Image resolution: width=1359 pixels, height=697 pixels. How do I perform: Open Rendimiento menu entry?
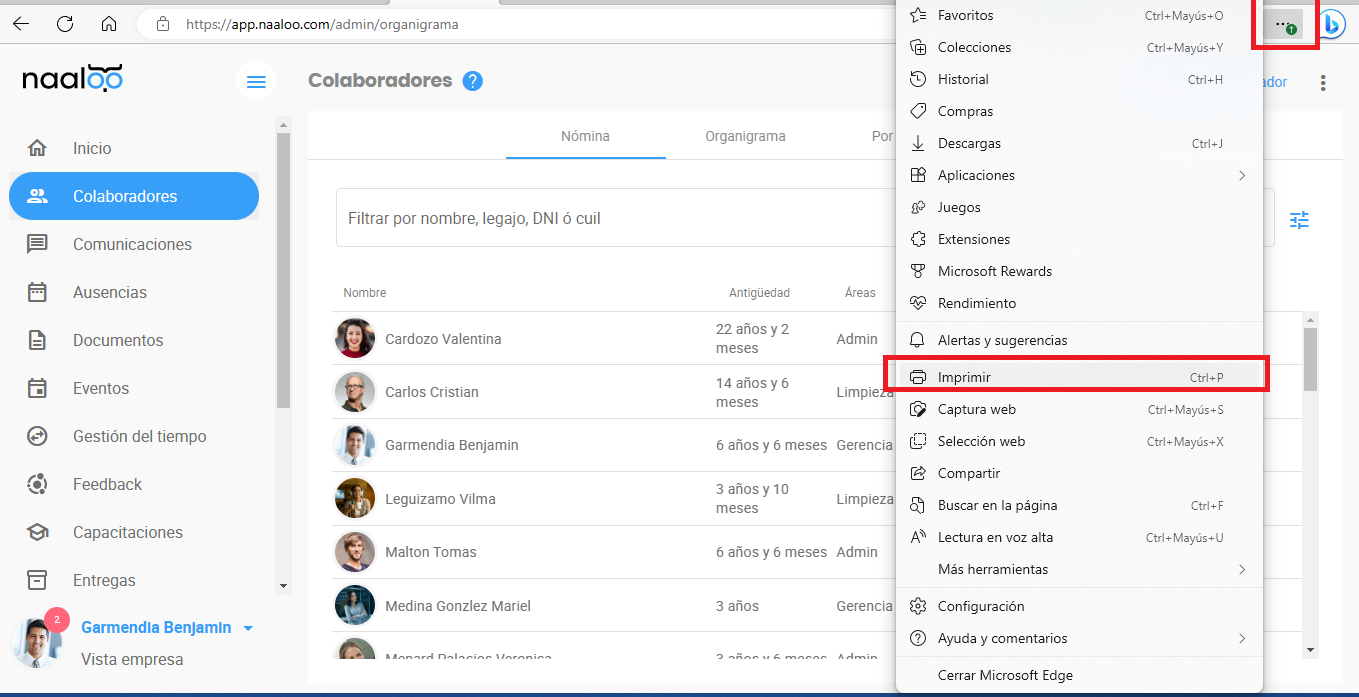[x=1079, y=303]
